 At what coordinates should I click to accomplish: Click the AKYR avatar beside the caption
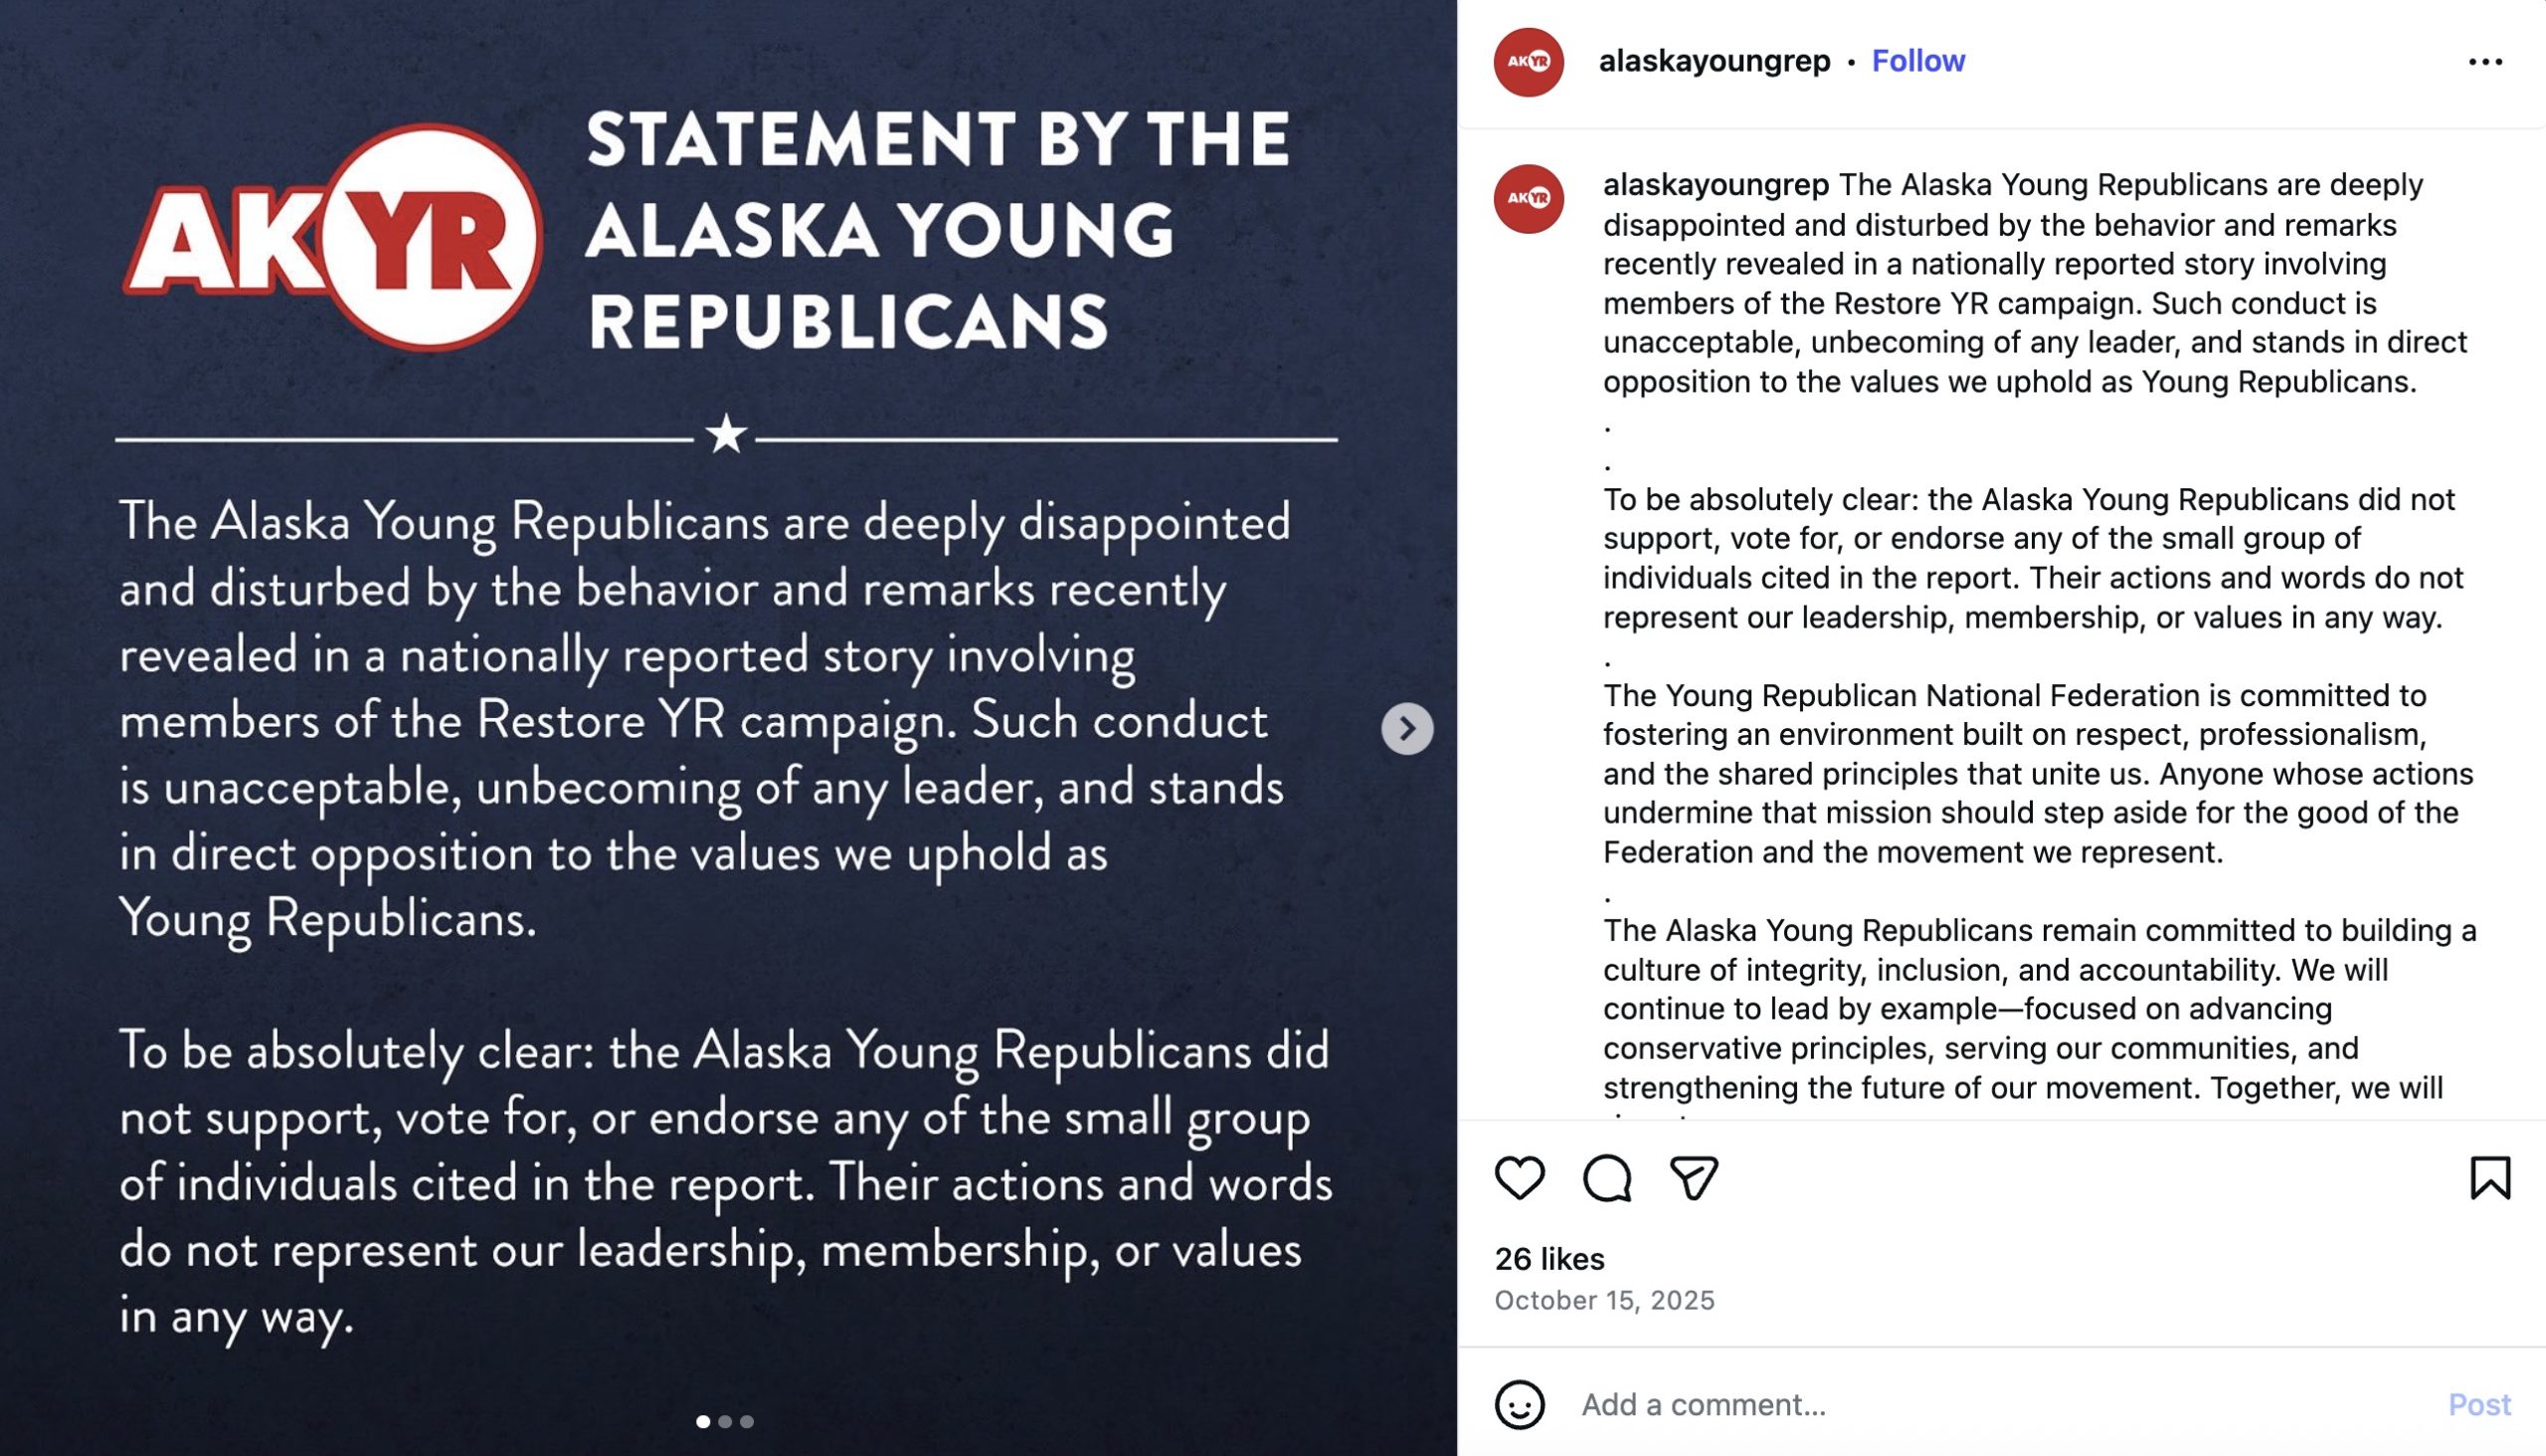pyautogui.click(x=1528, y=199)
